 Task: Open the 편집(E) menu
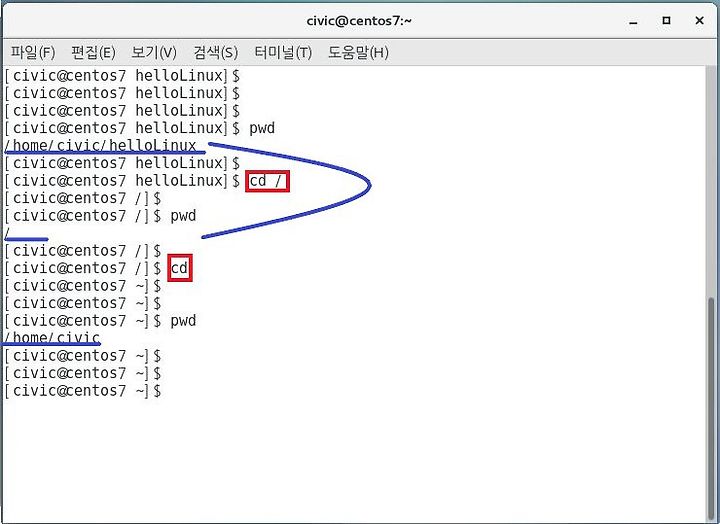pyautogui.click(x=93, y=52)
